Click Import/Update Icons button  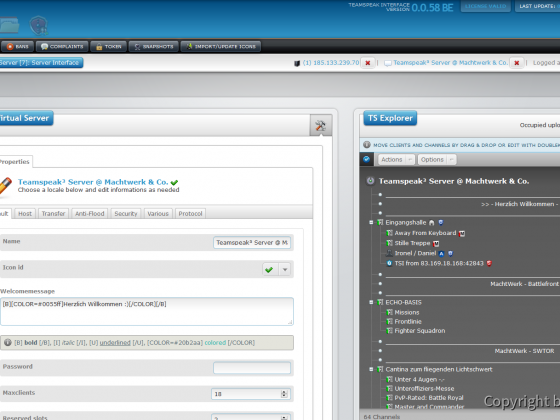tap(221, 46)
